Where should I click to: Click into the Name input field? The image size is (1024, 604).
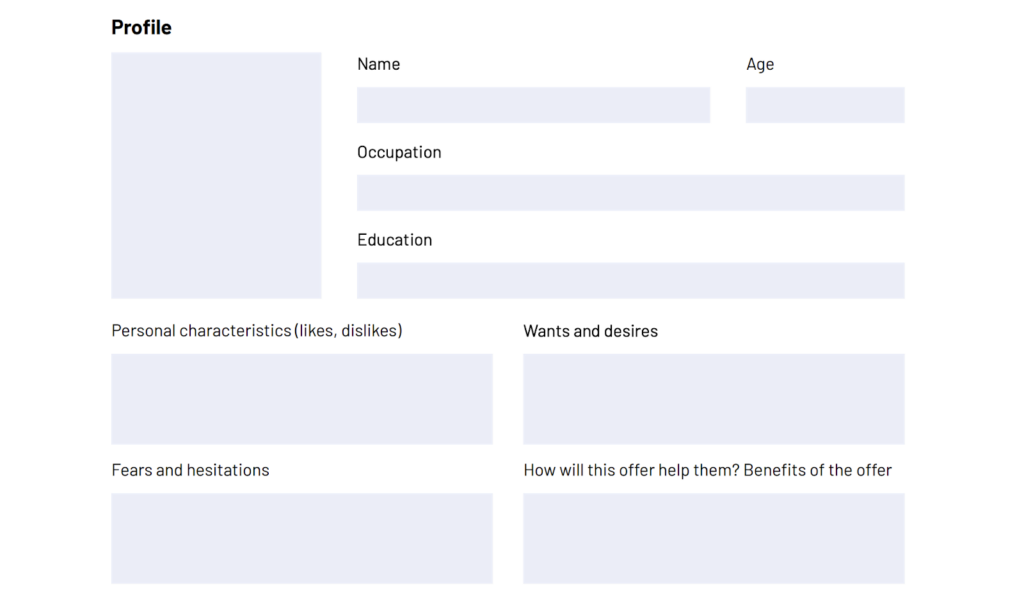[533, 105]
